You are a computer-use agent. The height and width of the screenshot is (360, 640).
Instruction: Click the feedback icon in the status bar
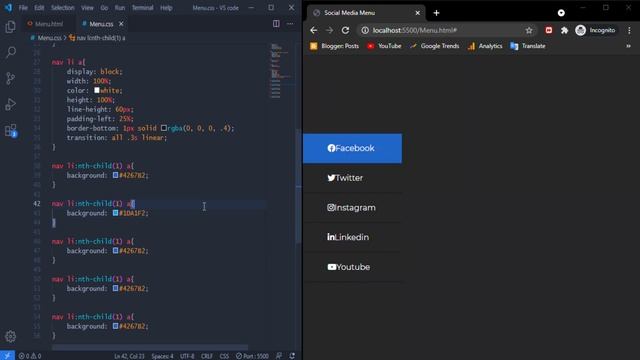pos(279,356)
